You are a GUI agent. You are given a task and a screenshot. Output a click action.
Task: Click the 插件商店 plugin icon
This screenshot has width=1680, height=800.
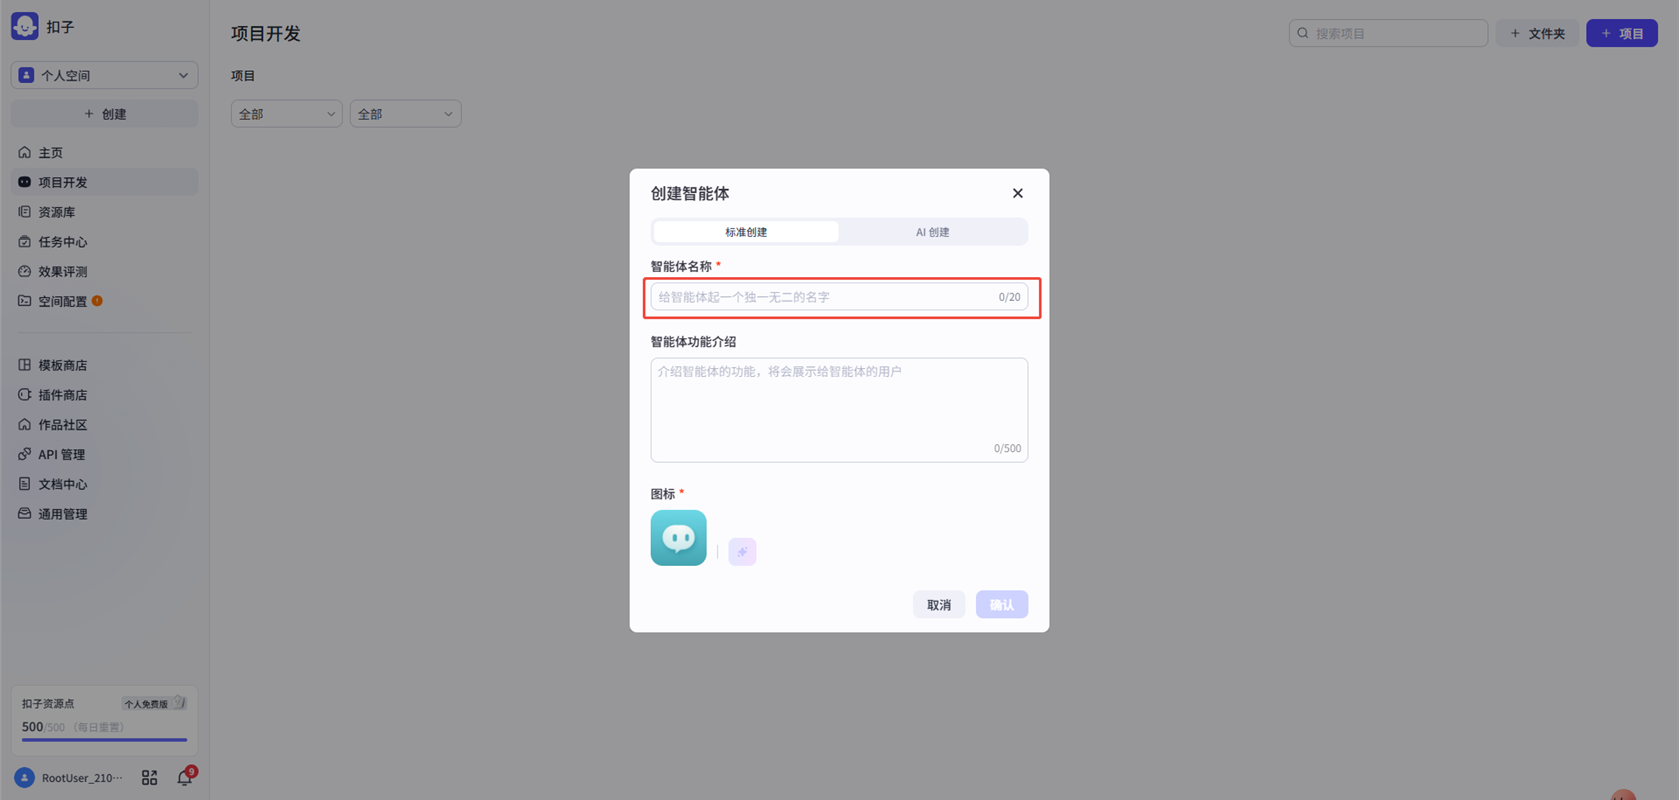pos(25,395)
